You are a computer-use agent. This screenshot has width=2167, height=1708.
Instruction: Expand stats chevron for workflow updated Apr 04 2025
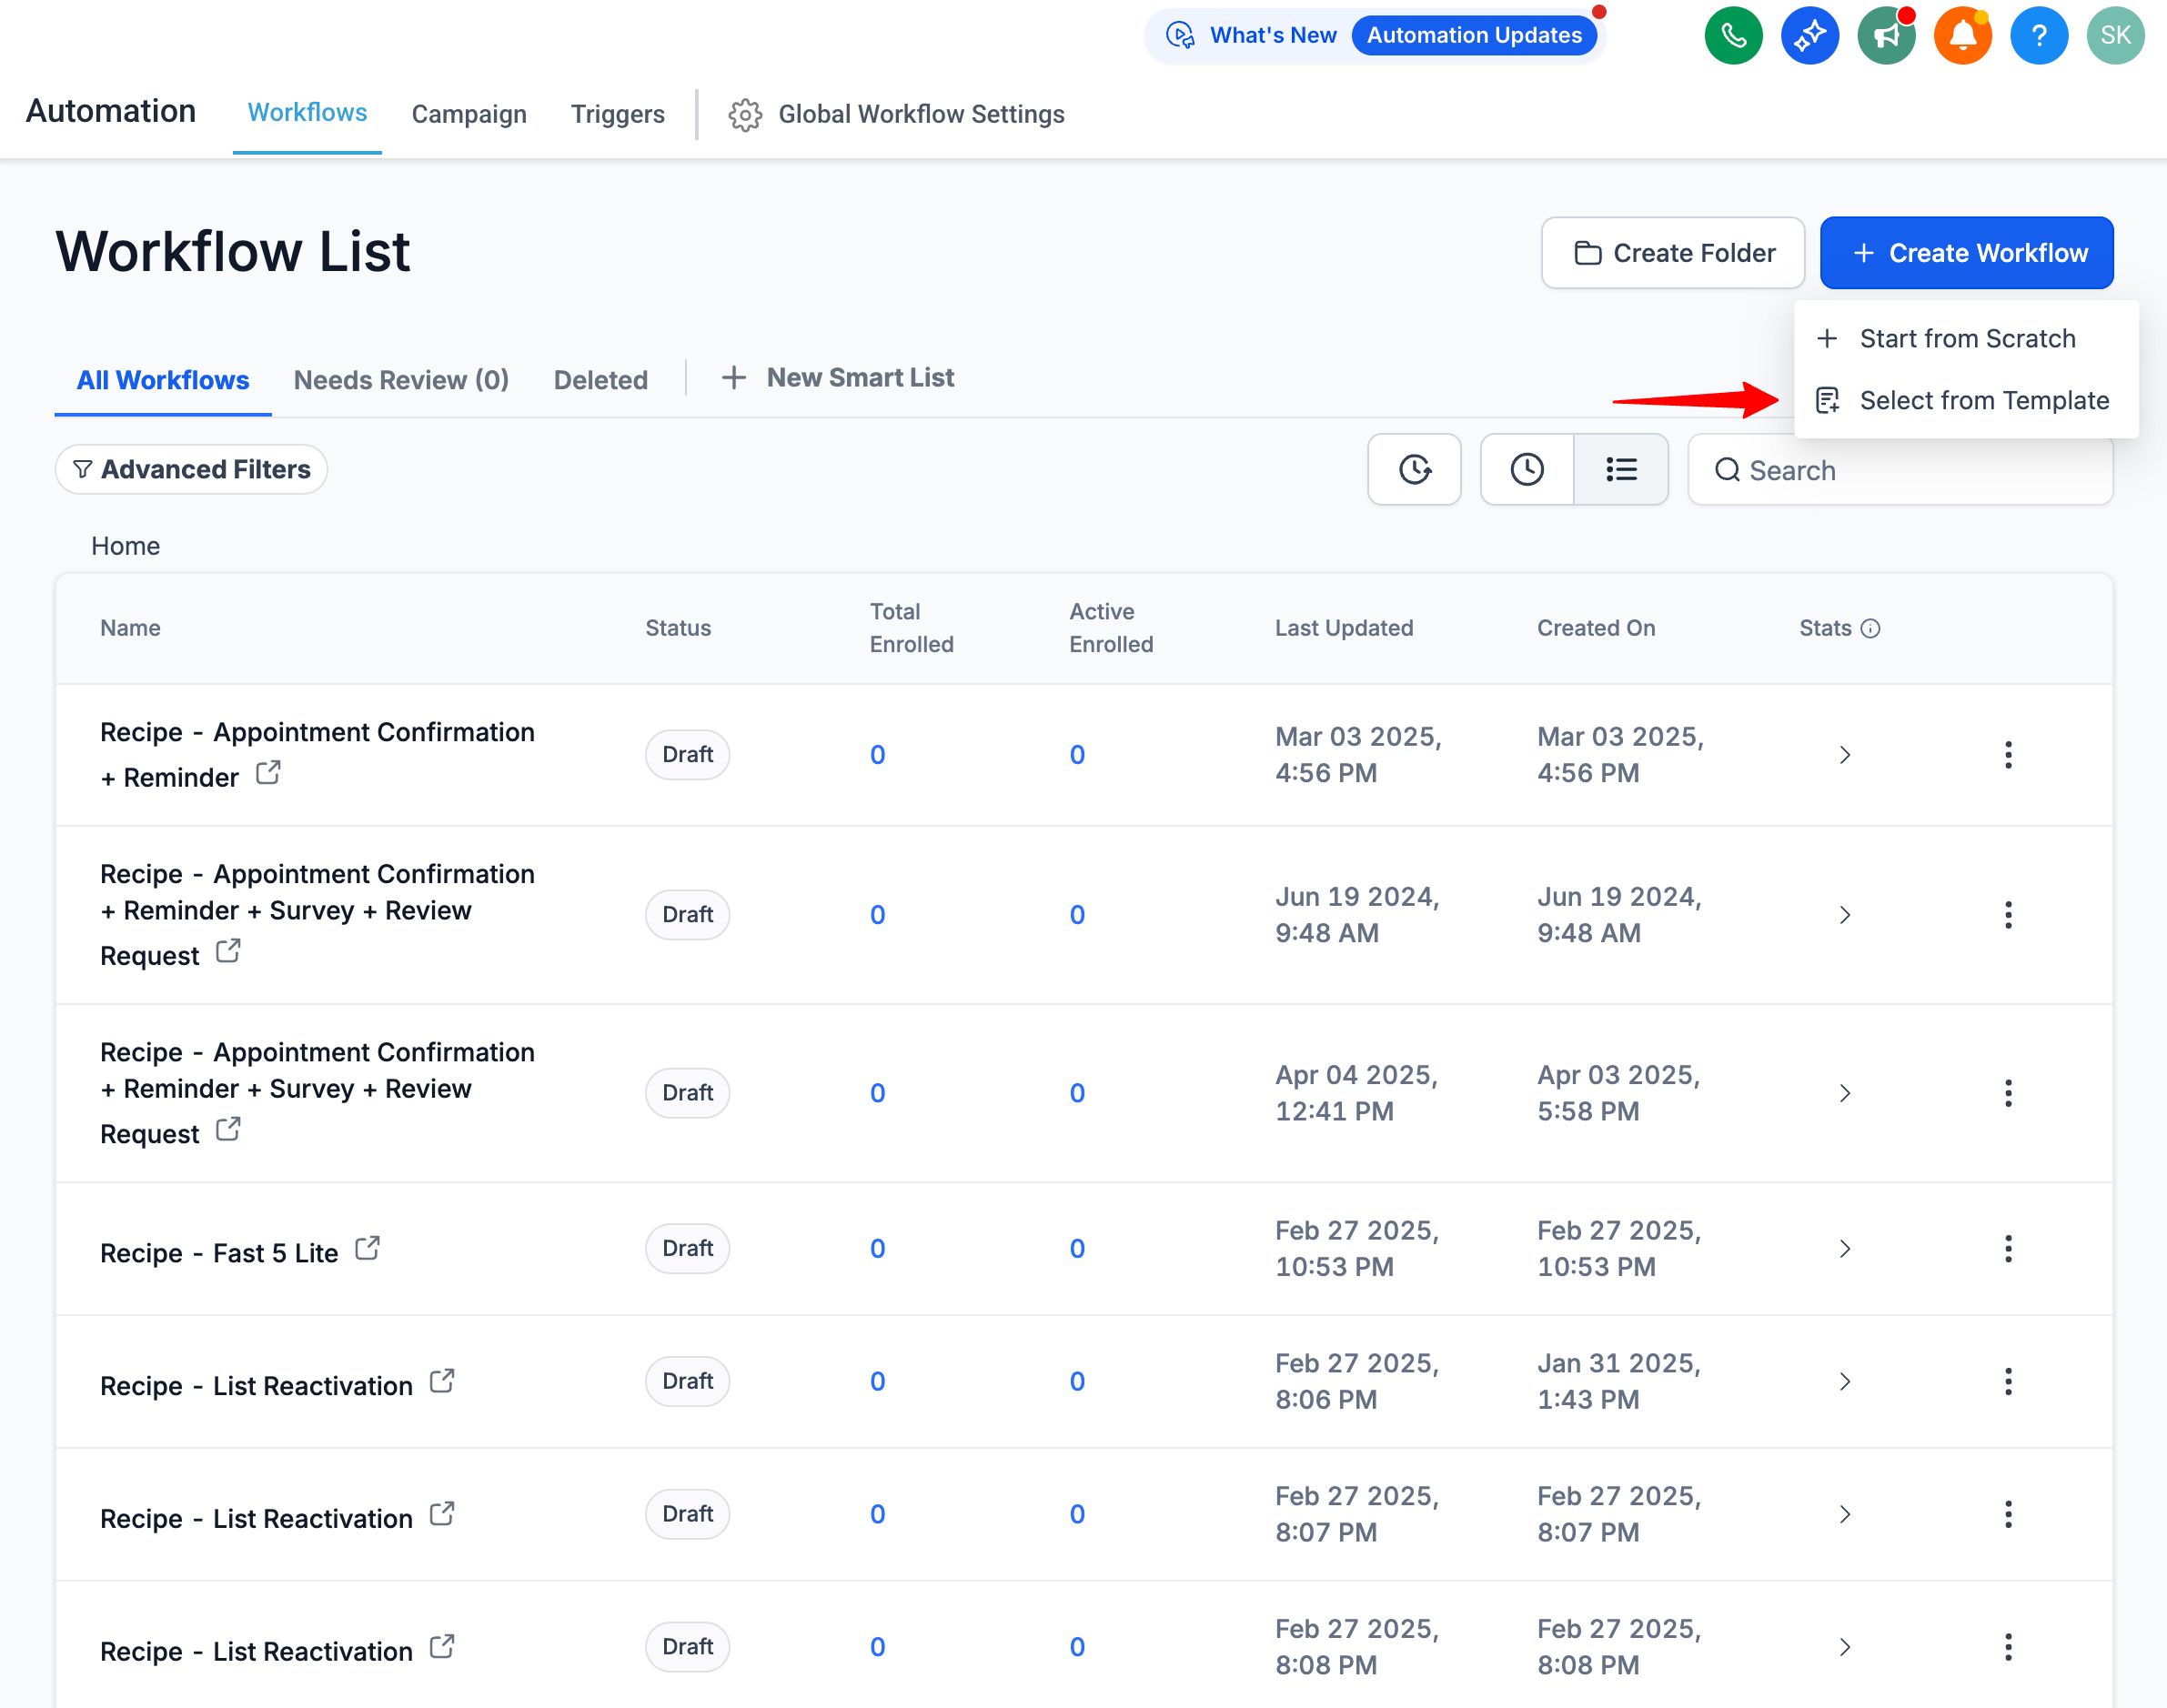pos(1845,1093)
